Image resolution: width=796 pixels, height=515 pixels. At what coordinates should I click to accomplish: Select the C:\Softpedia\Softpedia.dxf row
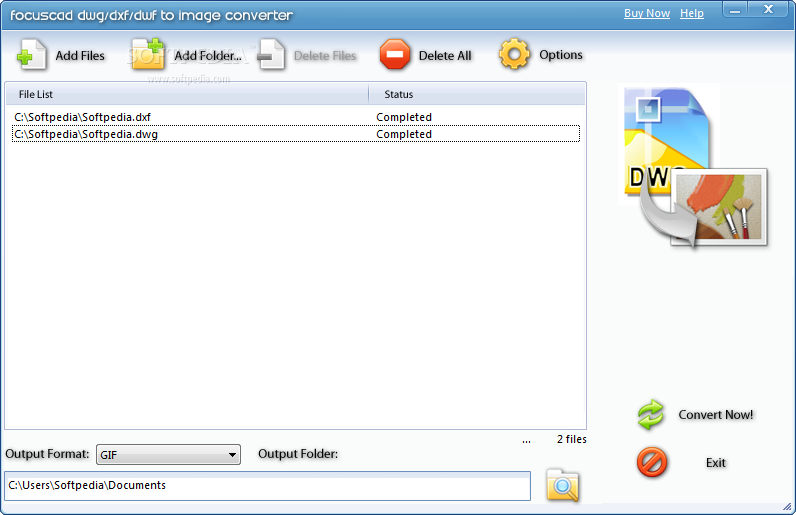click(x=295, y=117)
